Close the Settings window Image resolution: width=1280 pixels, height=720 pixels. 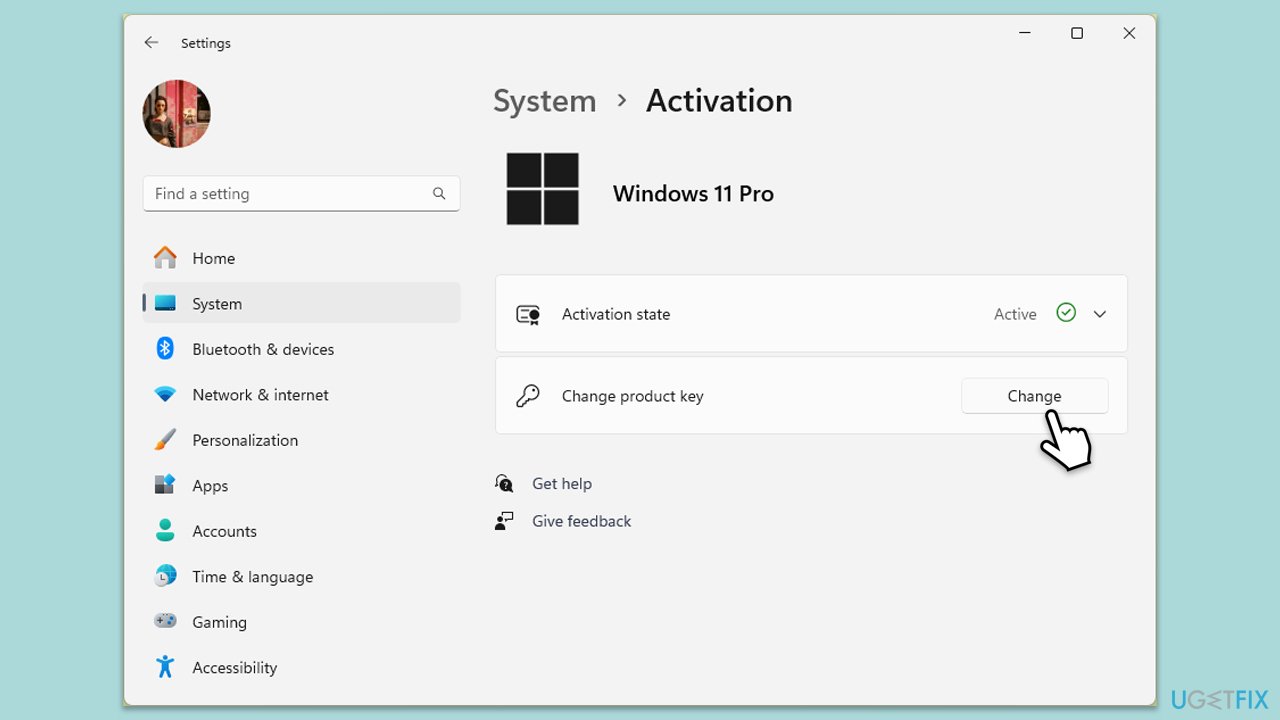pyautogui.click(x=1129, y=33)
